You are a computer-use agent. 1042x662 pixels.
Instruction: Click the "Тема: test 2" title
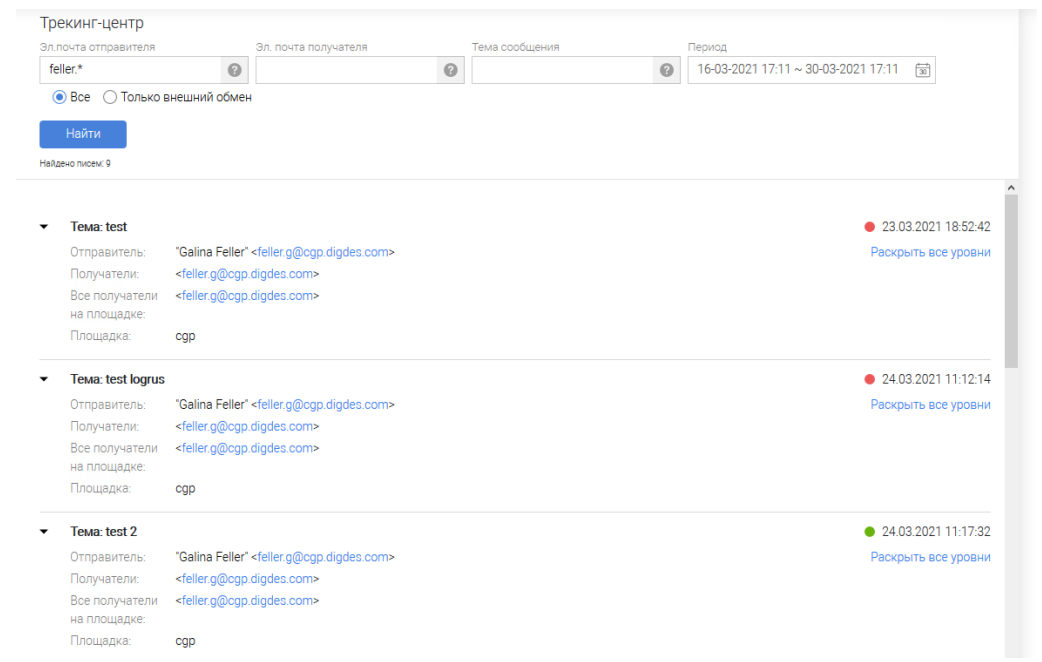point(104,531)
